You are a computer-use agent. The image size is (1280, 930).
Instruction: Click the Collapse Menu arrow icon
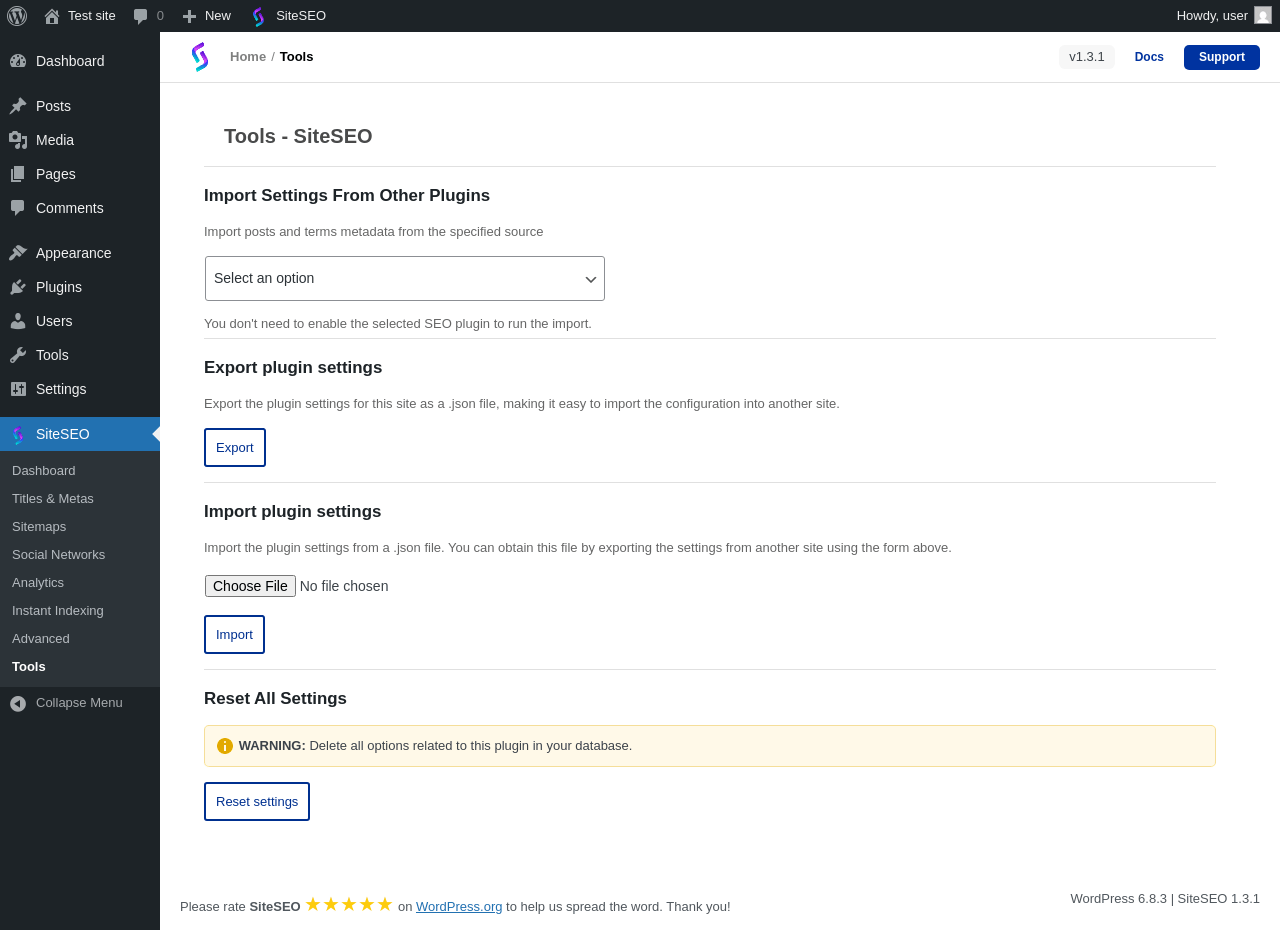(18, 703)
